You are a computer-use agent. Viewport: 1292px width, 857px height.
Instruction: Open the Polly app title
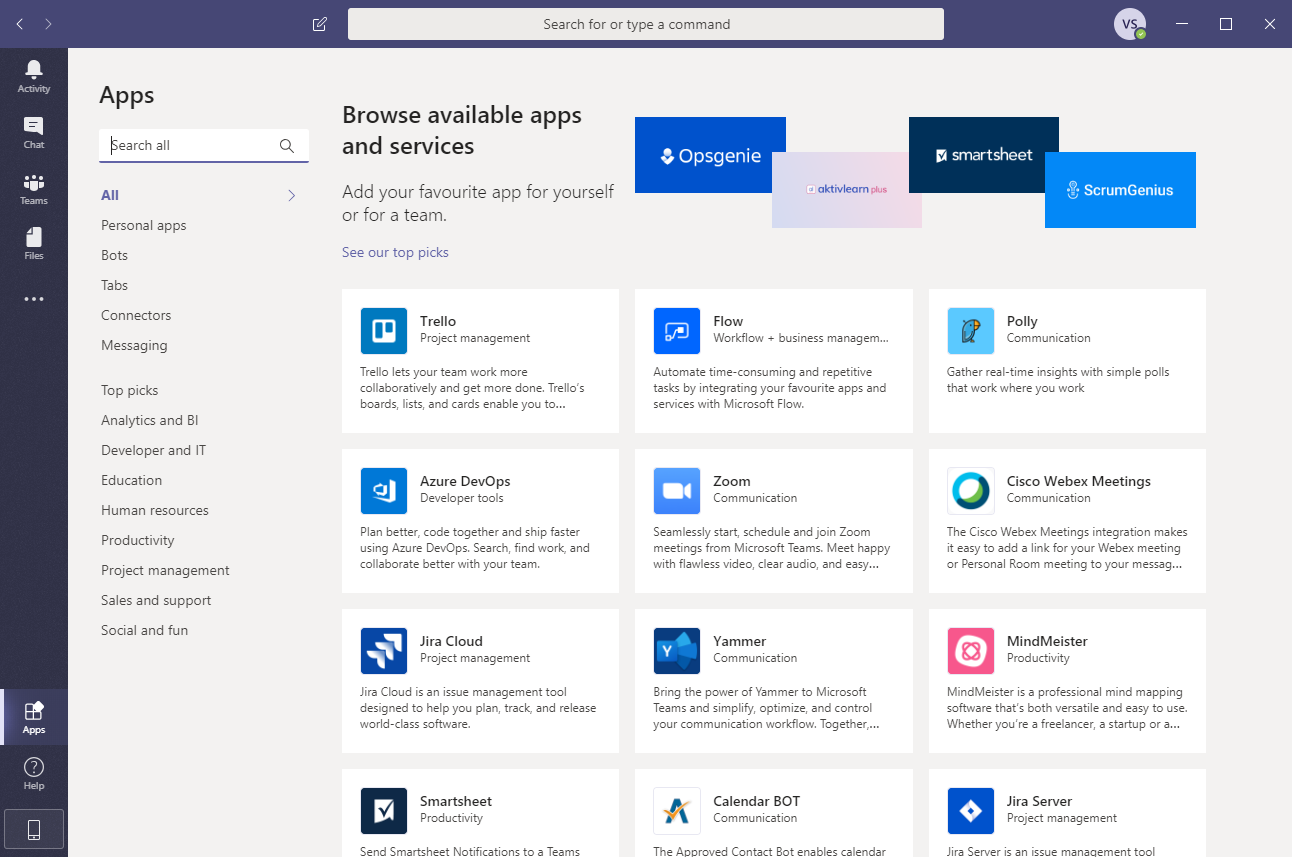click(x=1022, y=321)
